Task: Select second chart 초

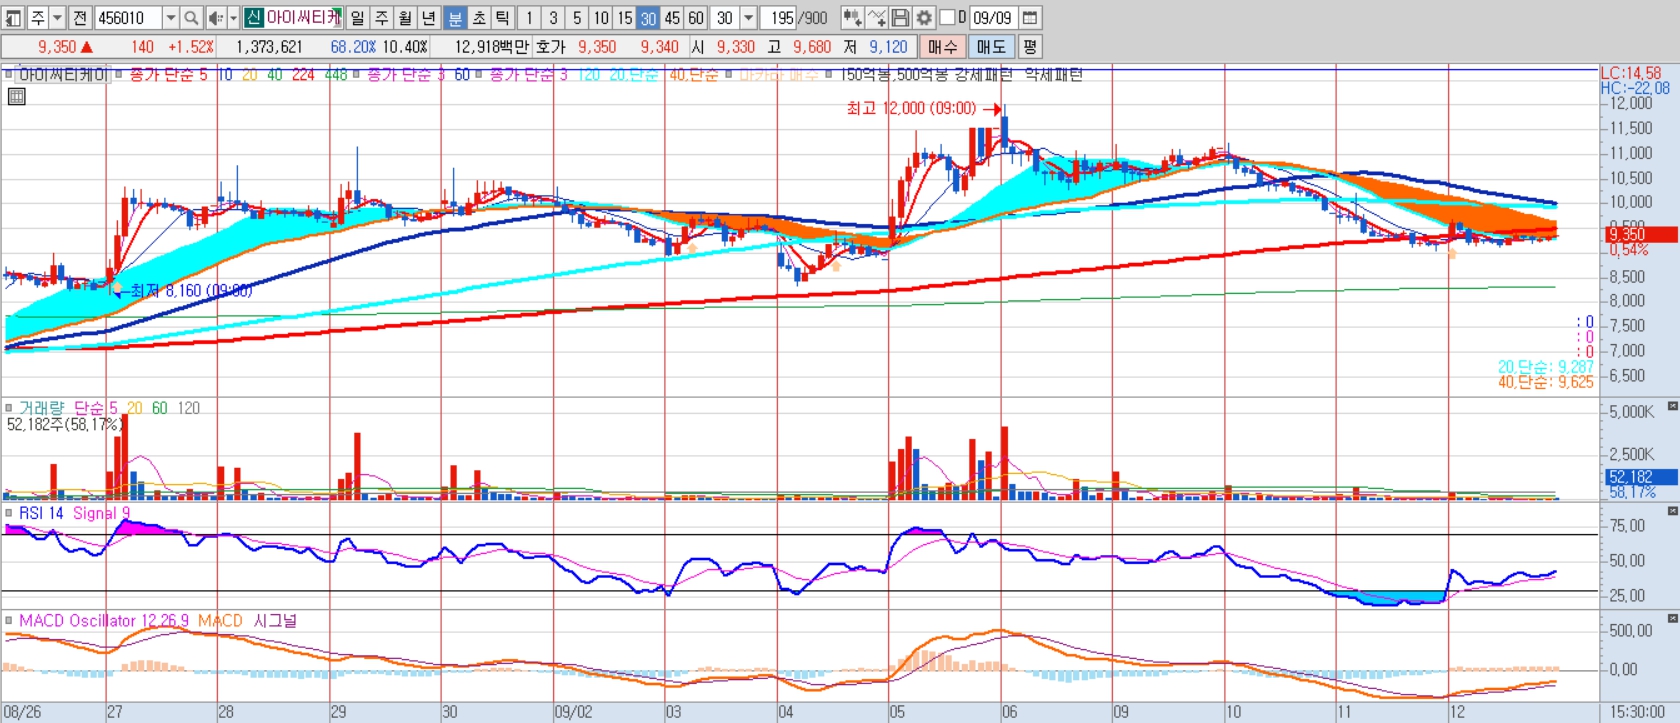Action: coord(478,18)
